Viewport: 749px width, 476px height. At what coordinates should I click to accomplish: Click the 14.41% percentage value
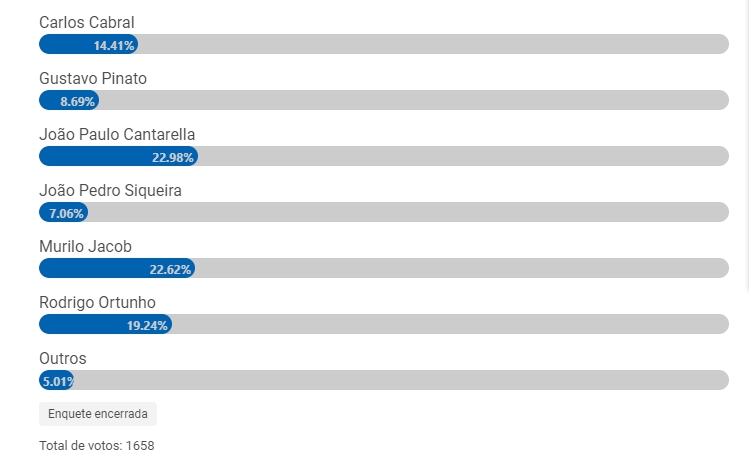tap(114, 45)
